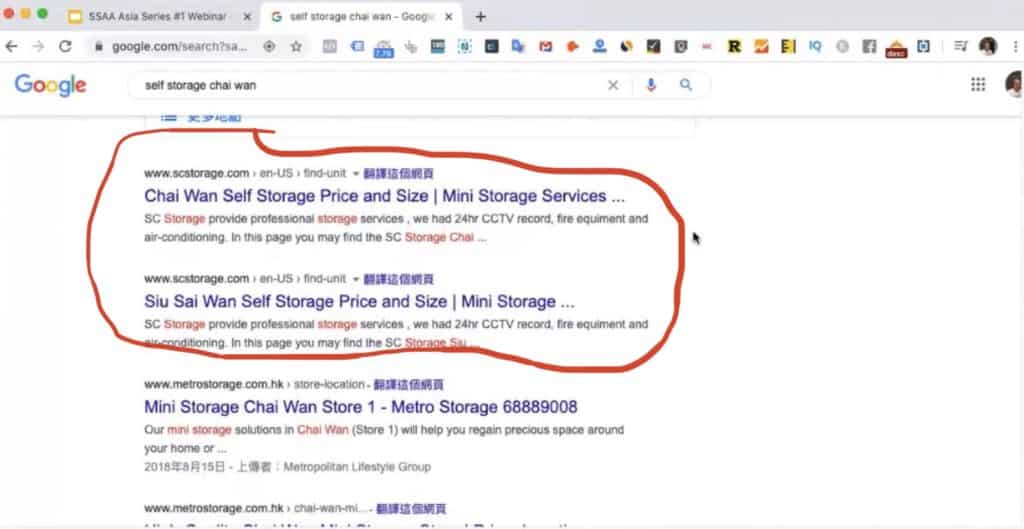Translate the metrostorage store-location result page
Image resolution: width=1024 pixels, height=529 pixels.
[x=409, y=385]
